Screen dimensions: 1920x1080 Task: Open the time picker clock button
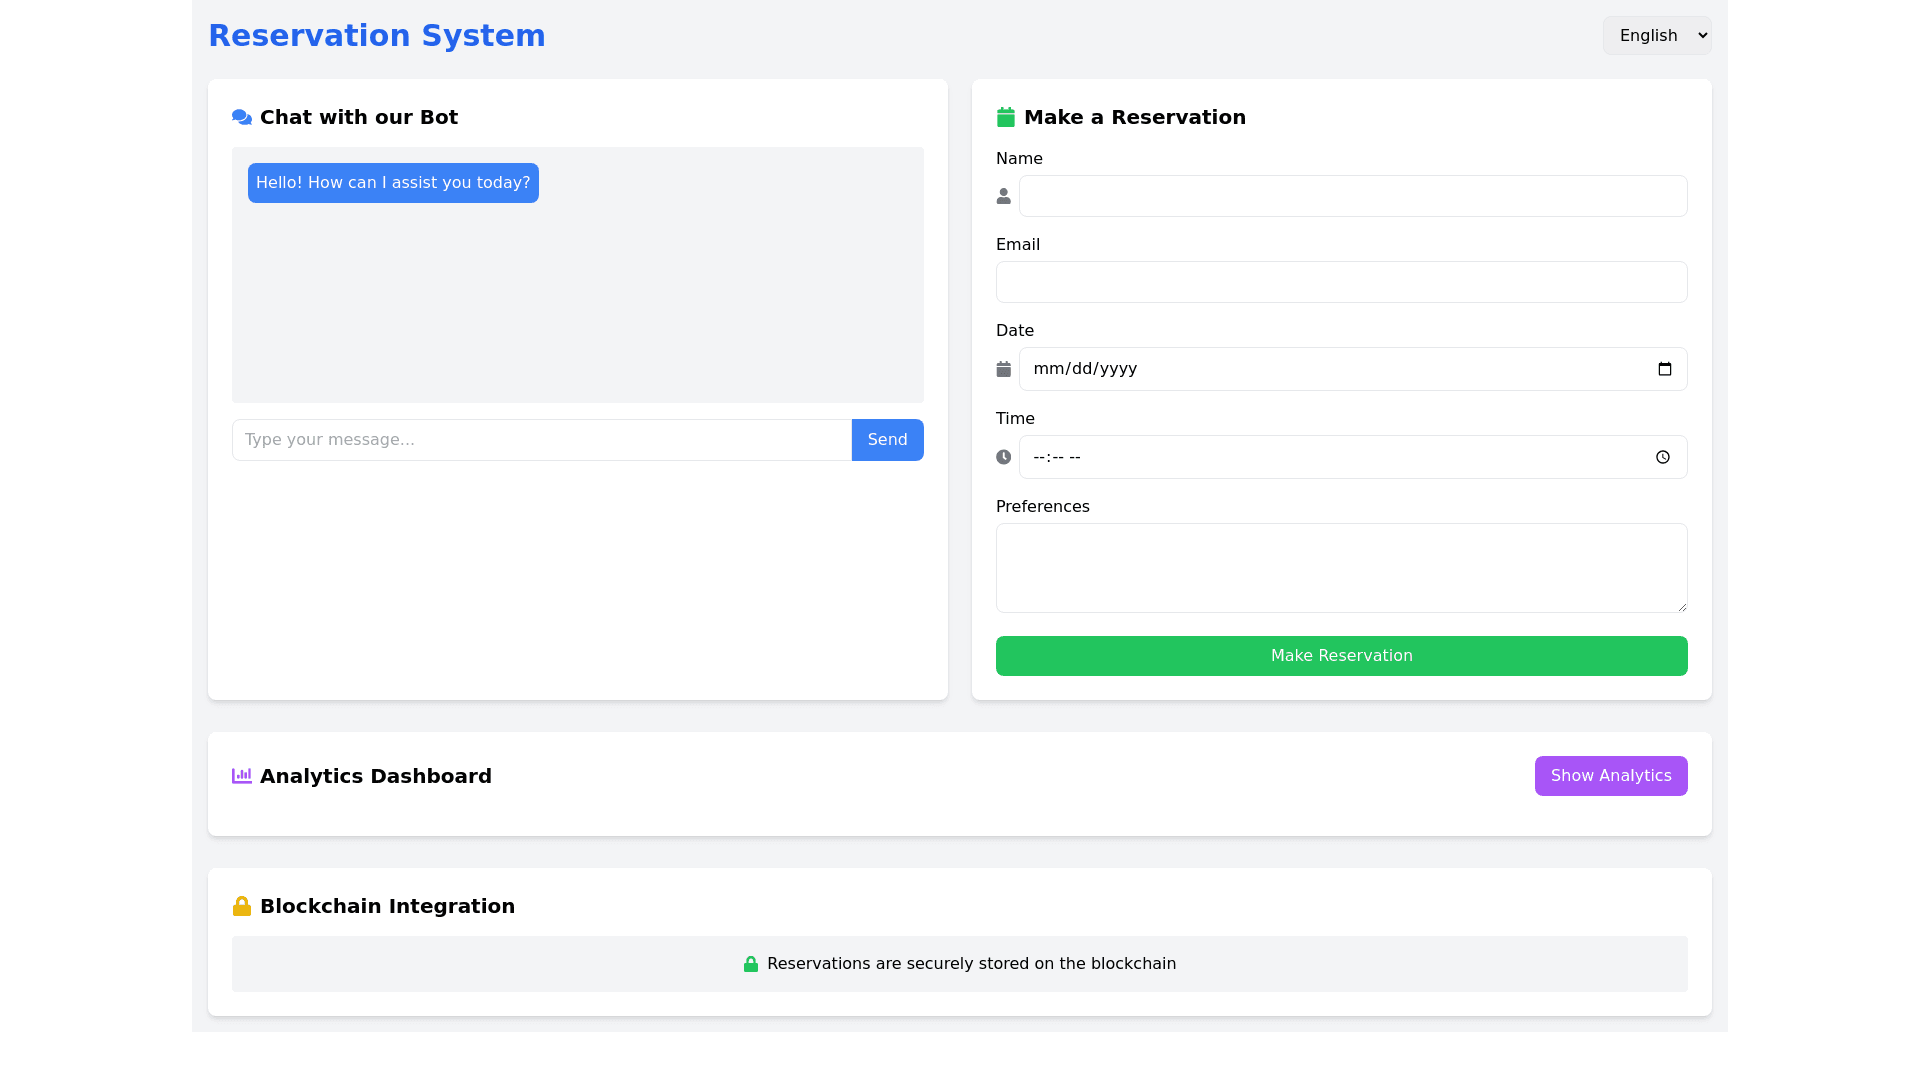1662,457
